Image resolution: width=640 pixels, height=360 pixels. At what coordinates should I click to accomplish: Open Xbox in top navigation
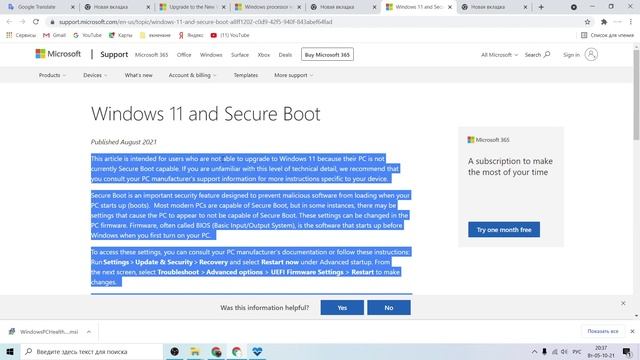[x=264, y=55]
